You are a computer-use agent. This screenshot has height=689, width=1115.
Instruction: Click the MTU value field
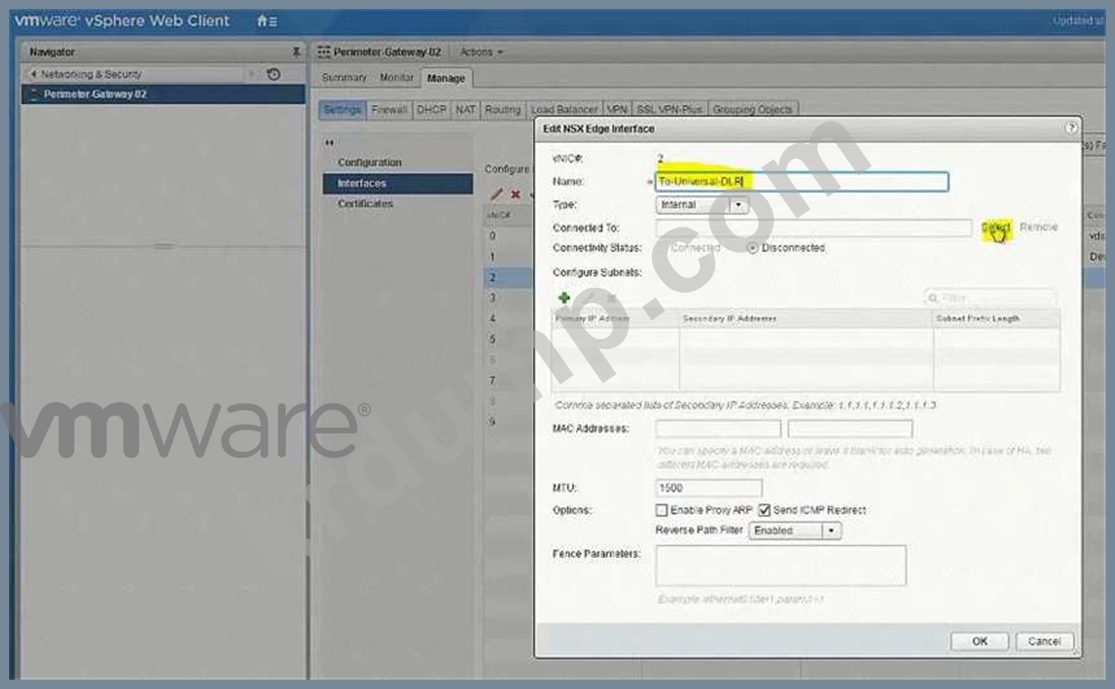(x=708, y=488)
